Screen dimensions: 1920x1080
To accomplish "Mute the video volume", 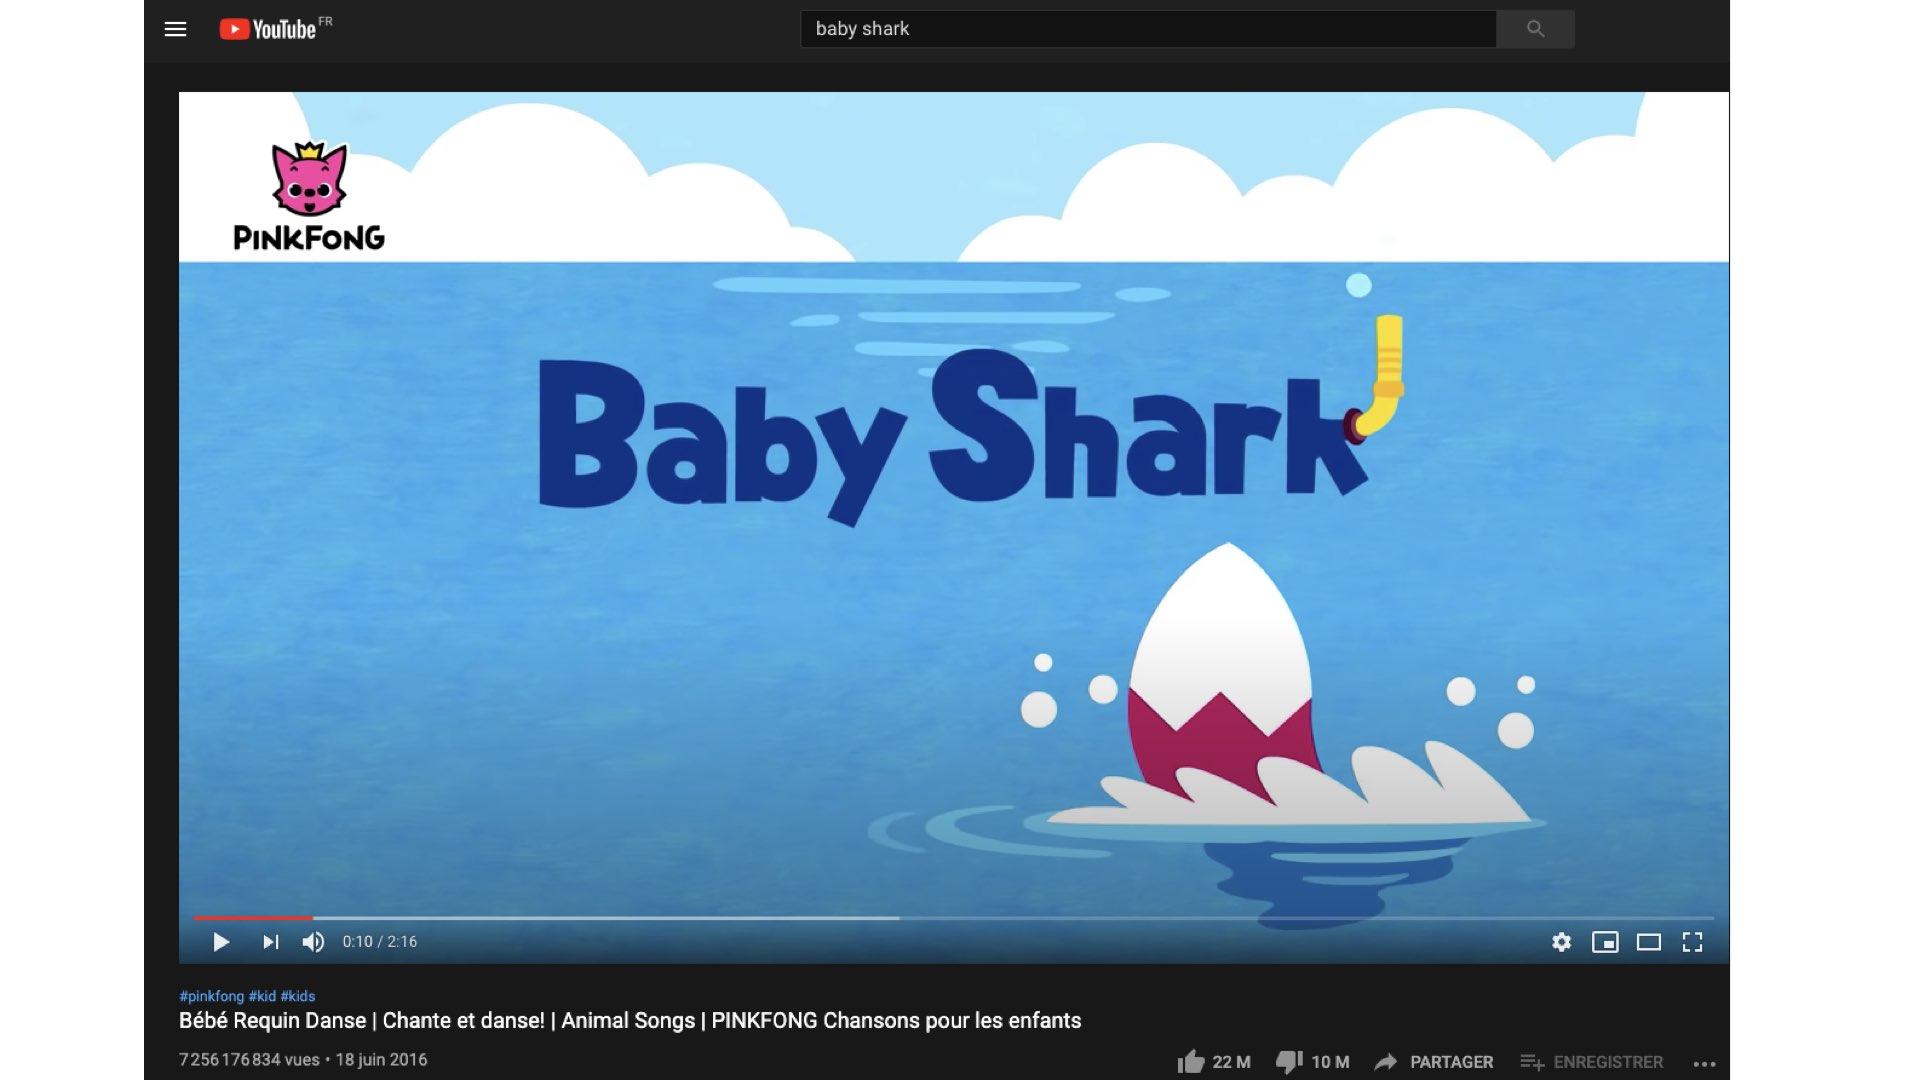I will 313,942.
